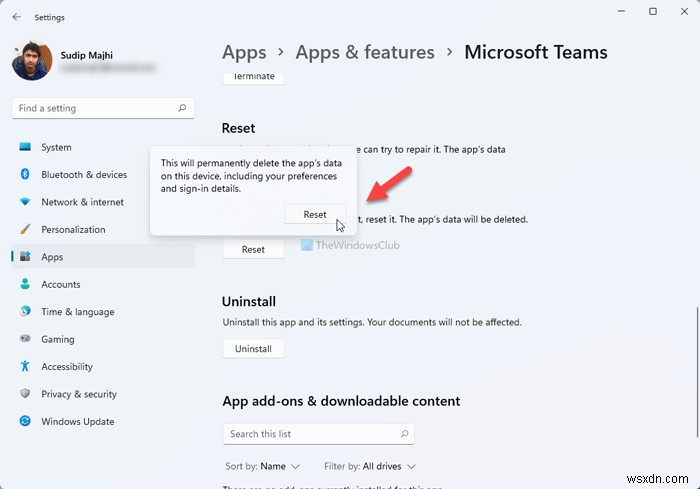Viewport: 700px width, 489px height.
Task: Click the Network & internet wifi icon
Action: [25, 202]
